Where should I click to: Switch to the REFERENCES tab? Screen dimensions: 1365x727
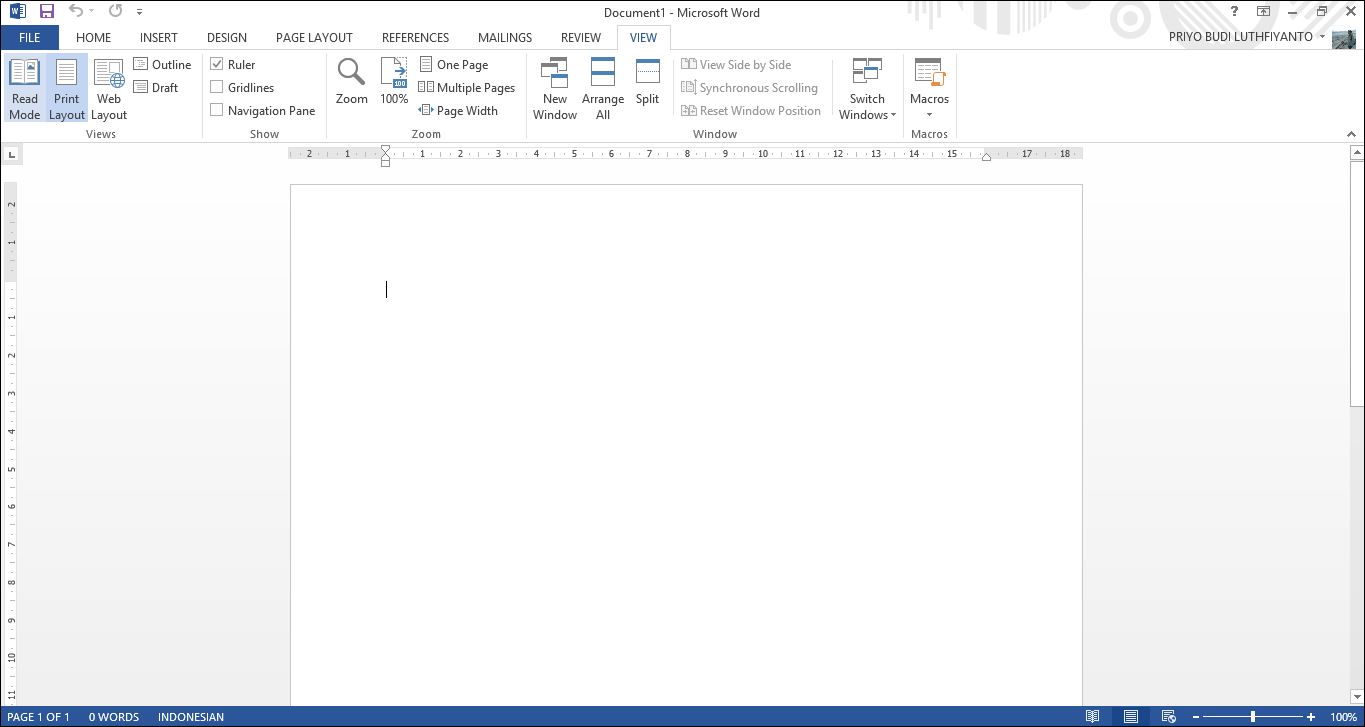415,37
